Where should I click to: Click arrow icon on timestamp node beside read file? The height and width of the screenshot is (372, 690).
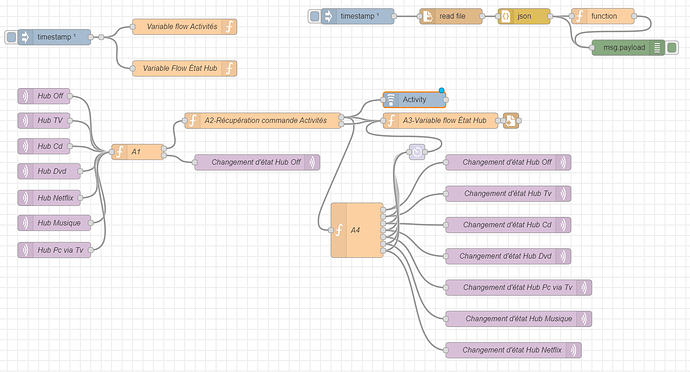pyautogui.click(x=328, y=16)
